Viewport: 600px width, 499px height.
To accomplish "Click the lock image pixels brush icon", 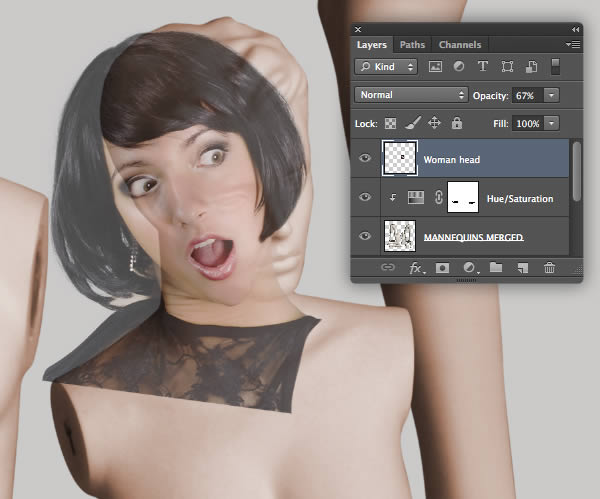I will click(x=412, y=123).
